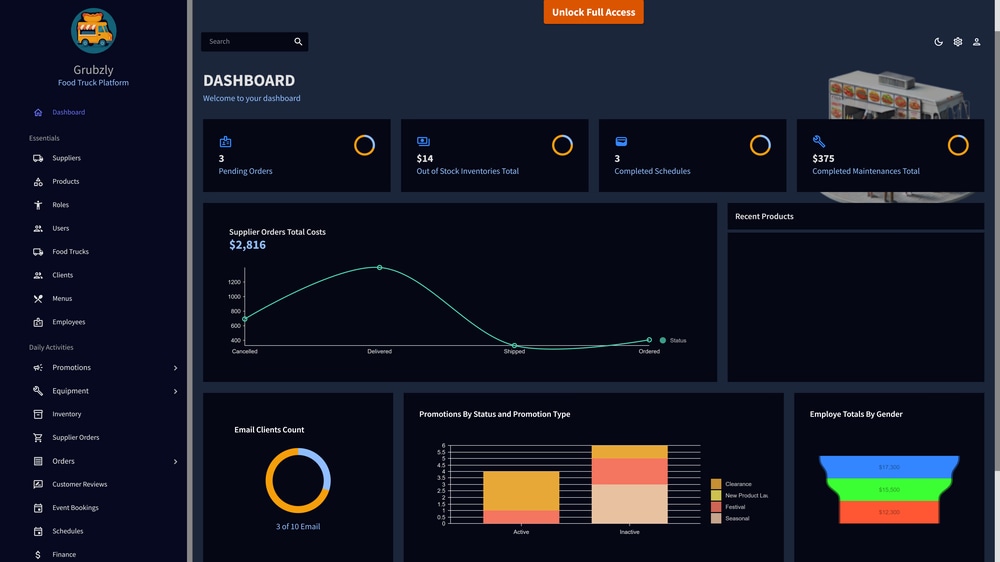Click the search magnifier icon

point(298,41)
